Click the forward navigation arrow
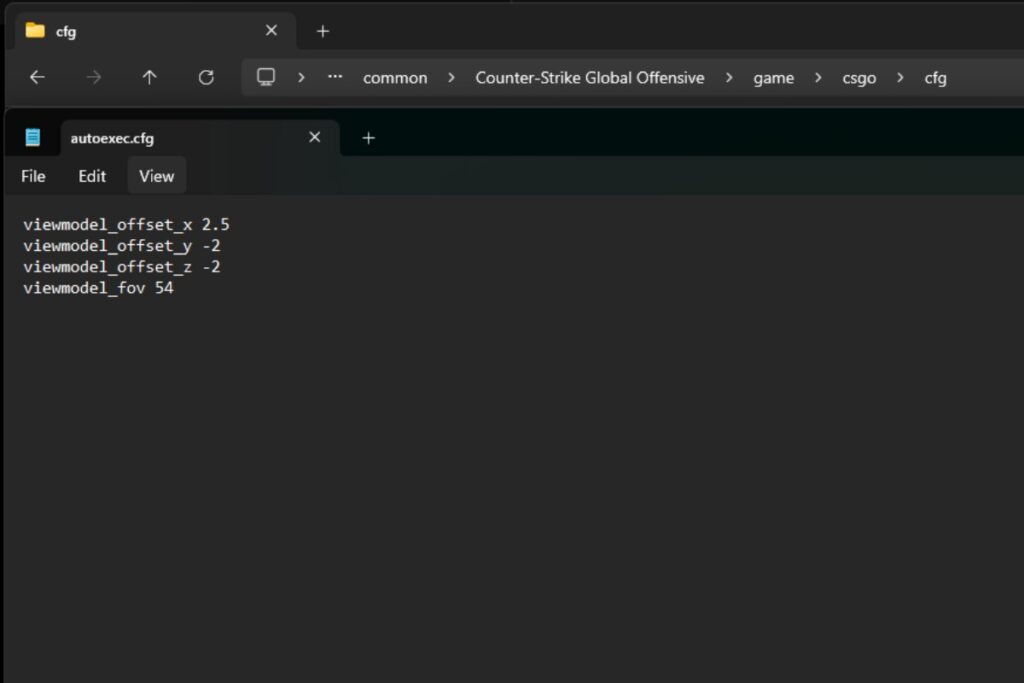Viewport: 1024px width, 683px height. [94, 77]
